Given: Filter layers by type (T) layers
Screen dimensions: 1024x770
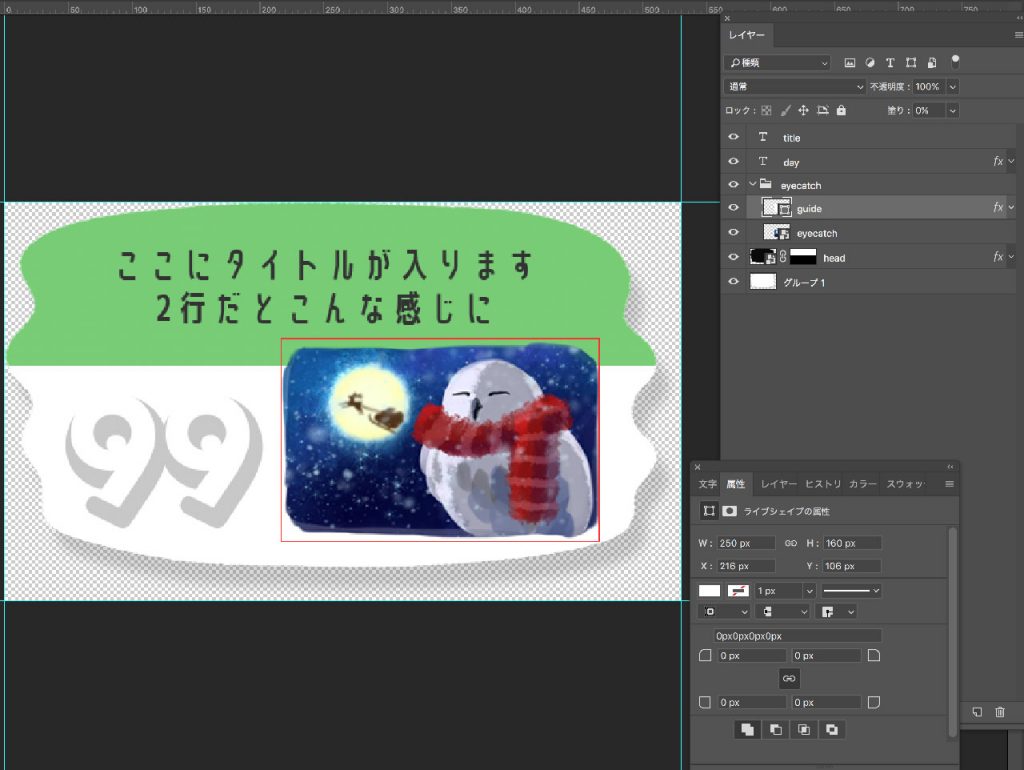Looking at the screenshot, I should point(890,62).
